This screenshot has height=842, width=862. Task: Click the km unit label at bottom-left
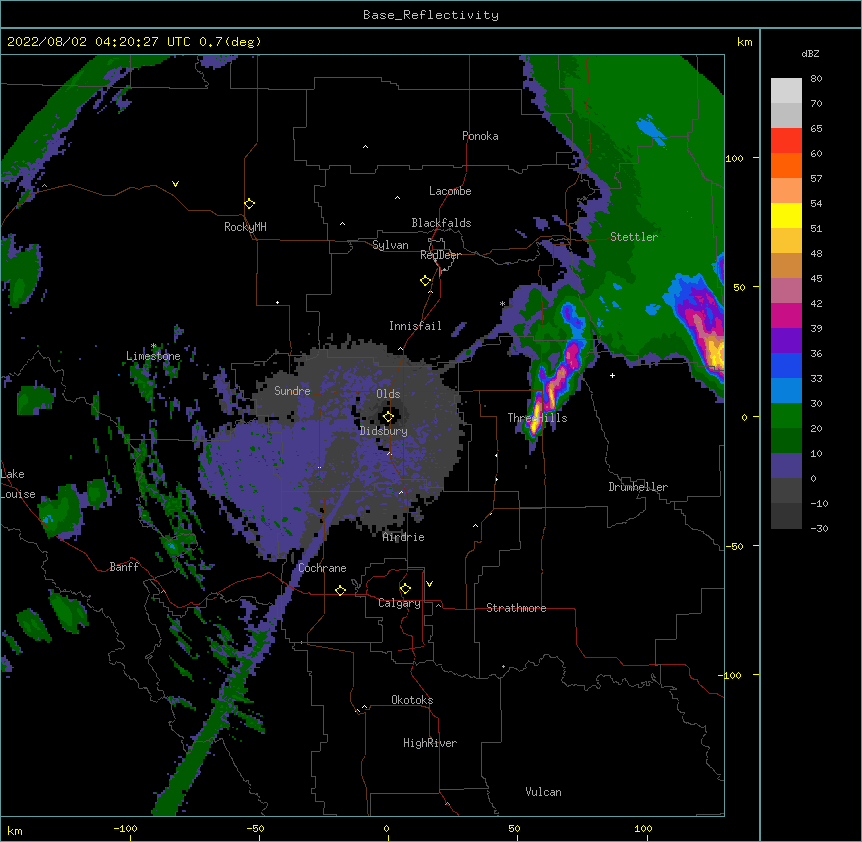point(15,830)
